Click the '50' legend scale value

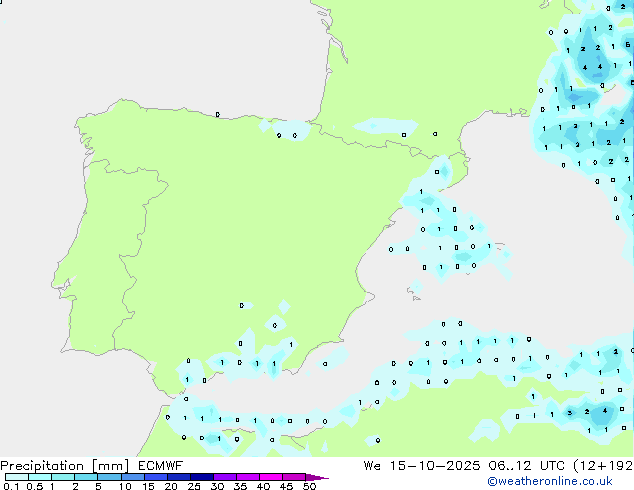click(x=309, y=486)
